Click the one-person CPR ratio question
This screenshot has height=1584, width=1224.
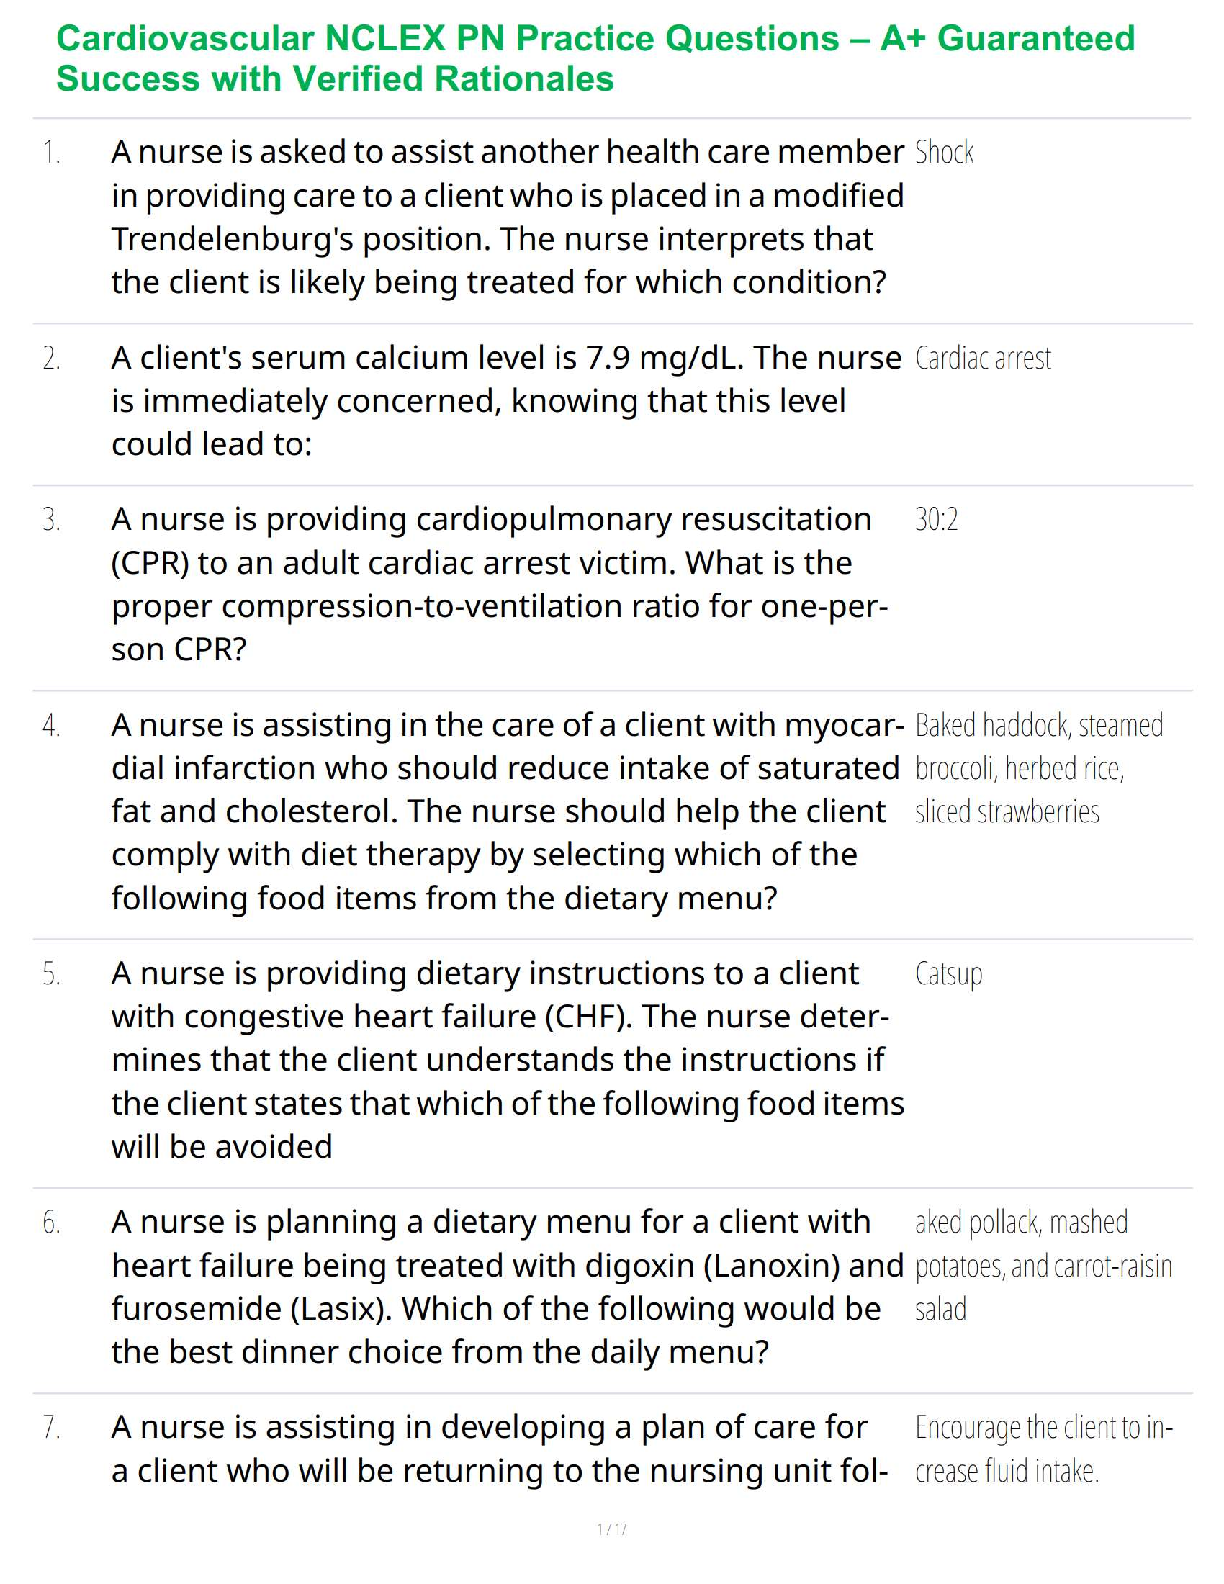tap(499, 584)
